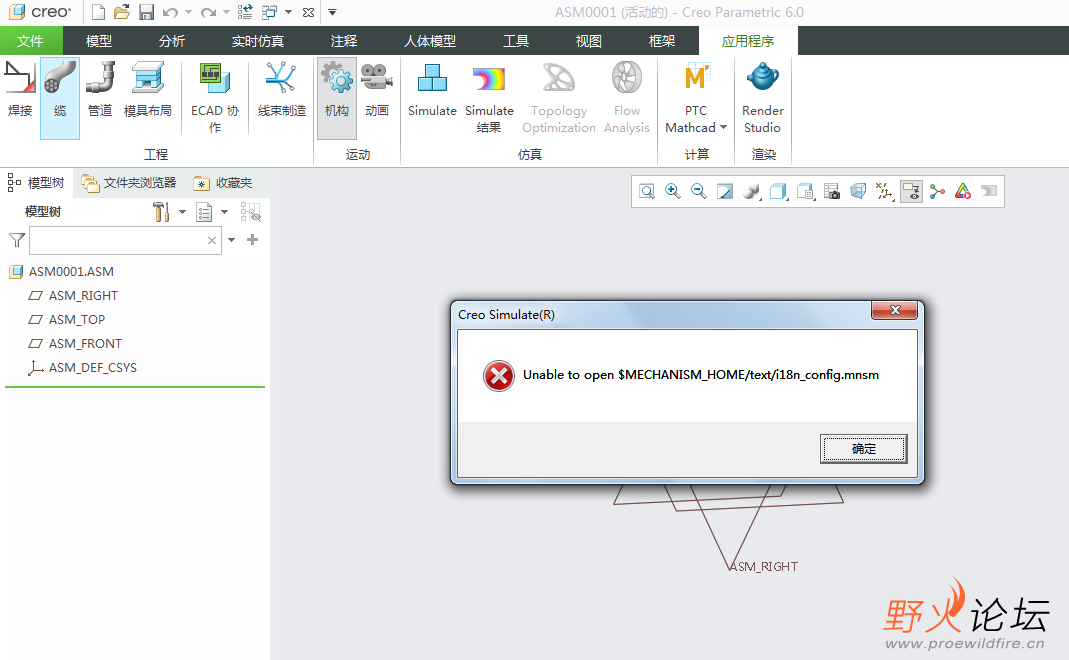Launch the 焊接 welding application

[x=20, y=89]
